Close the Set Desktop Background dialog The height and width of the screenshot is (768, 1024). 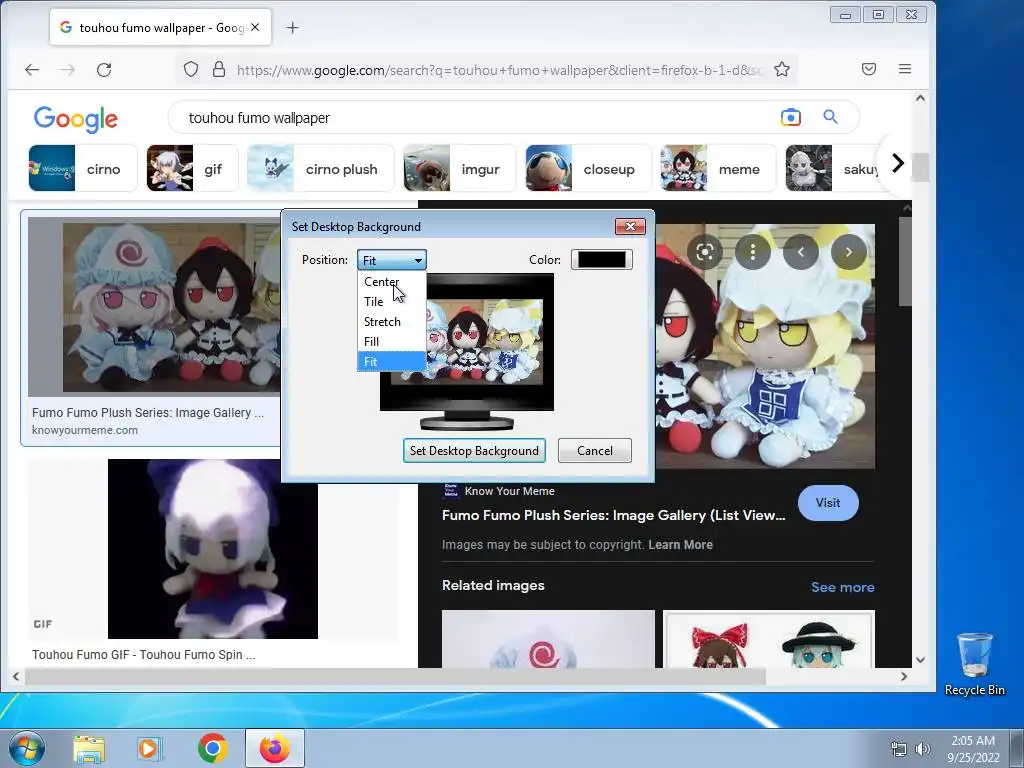[630, 227]
